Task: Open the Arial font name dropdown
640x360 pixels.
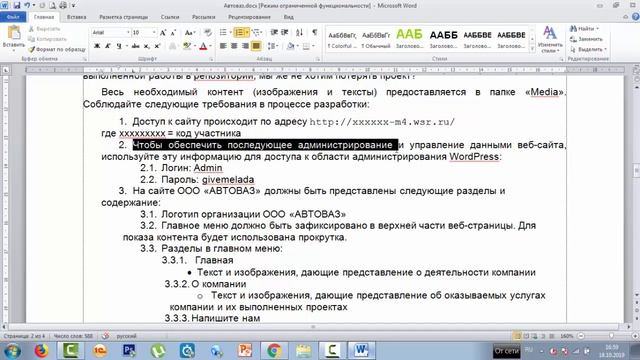Action: click(128, 32)
